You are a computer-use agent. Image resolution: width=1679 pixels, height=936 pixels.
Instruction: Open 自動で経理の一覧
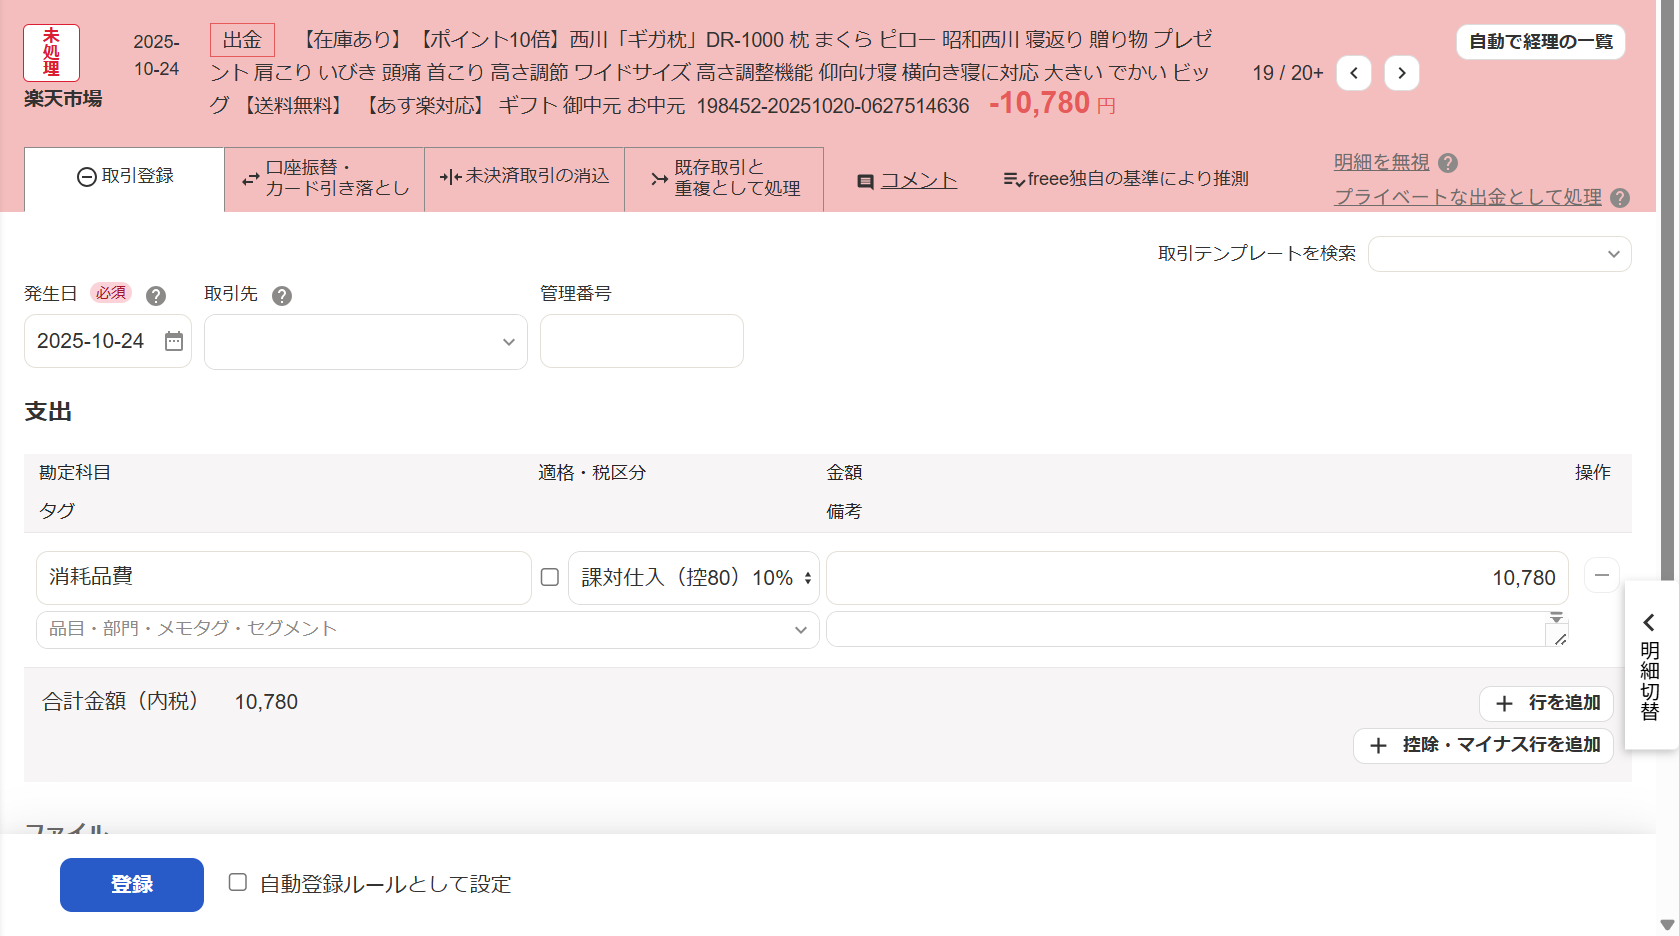coord(1541,42)
